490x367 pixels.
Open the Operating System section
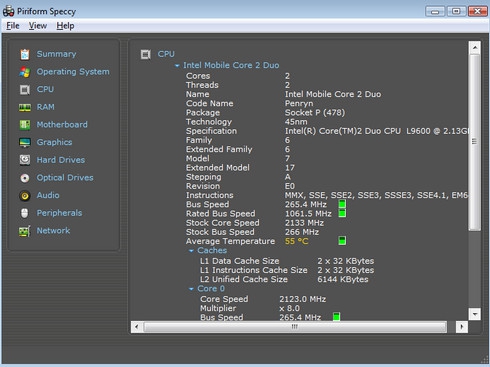click(73, 72)
